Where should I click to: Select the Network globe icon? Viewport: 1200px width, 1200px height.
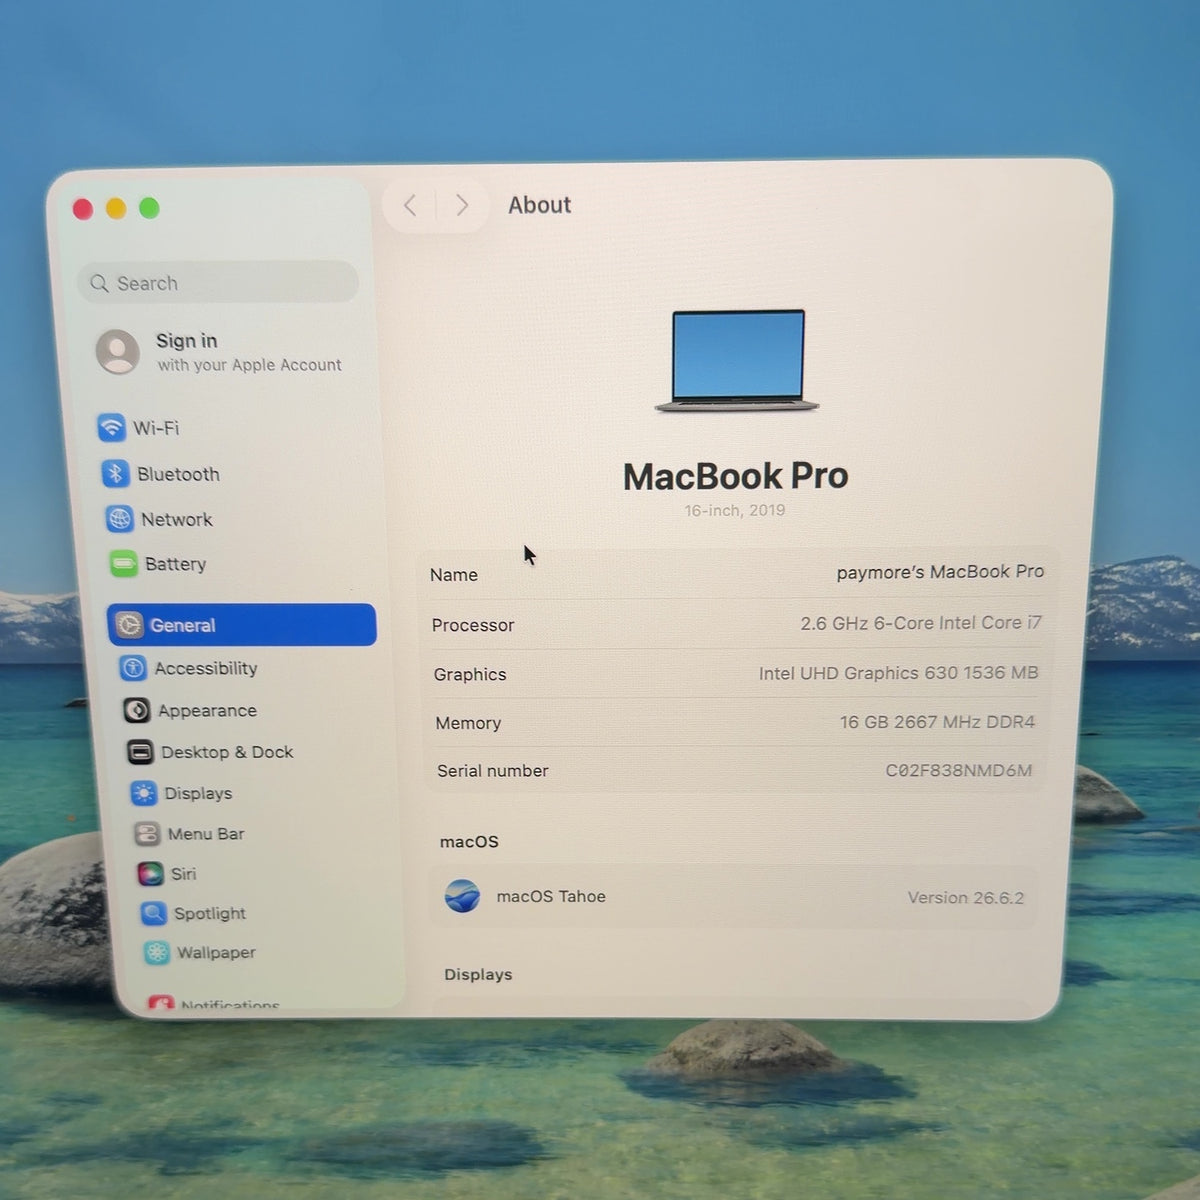coord(119,518)
